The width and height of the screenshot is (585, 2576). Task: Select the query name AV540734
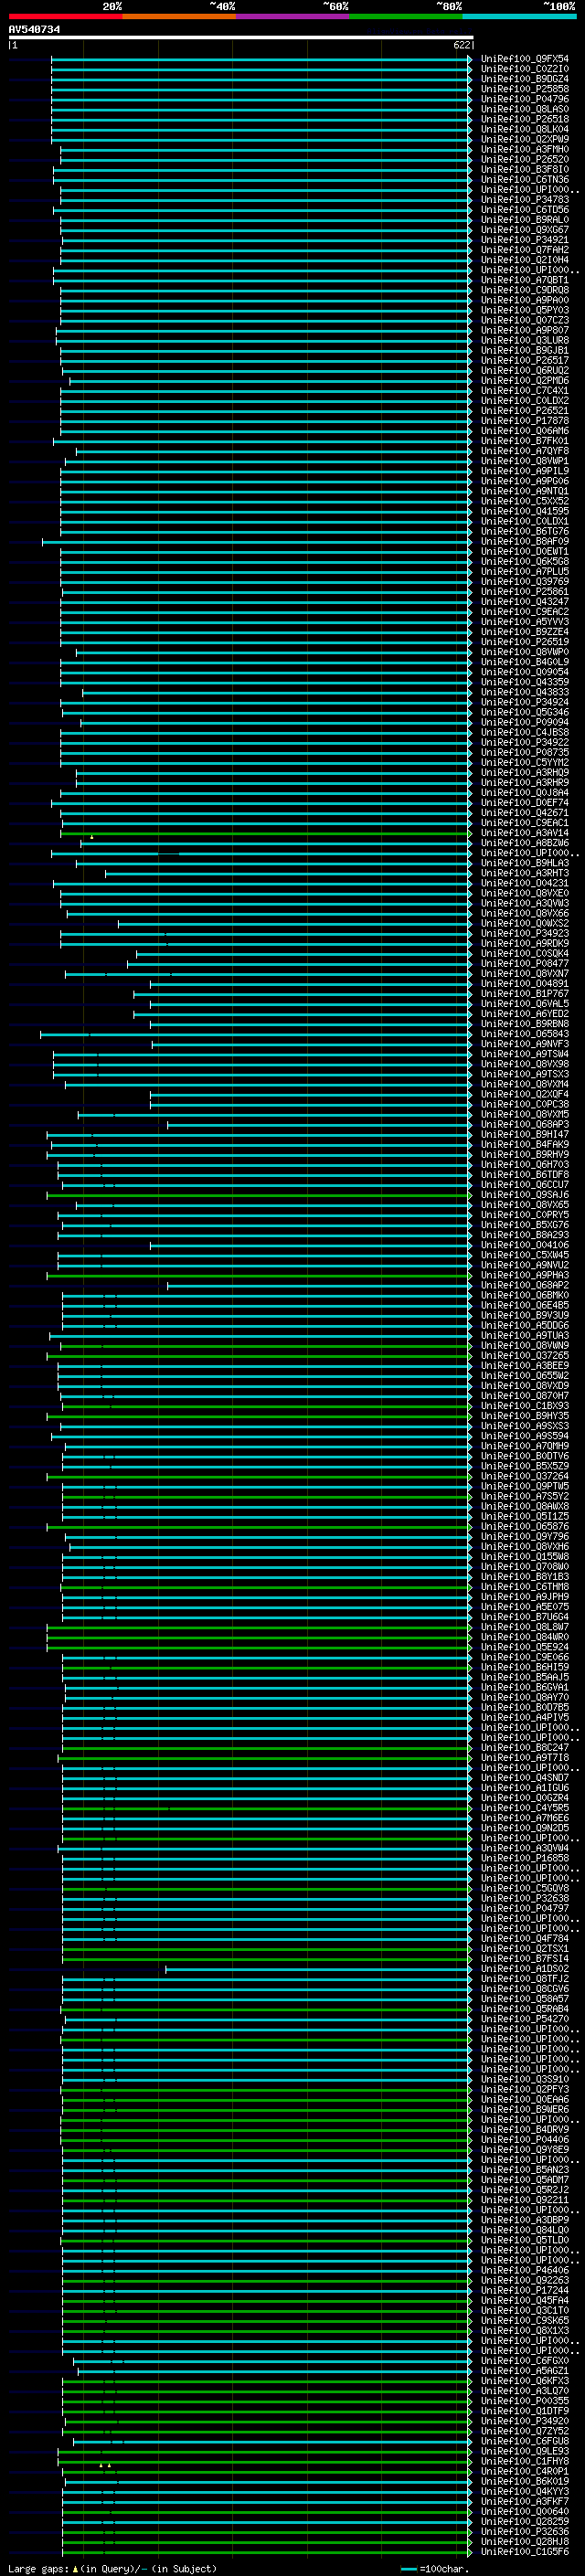click(34, 30)
